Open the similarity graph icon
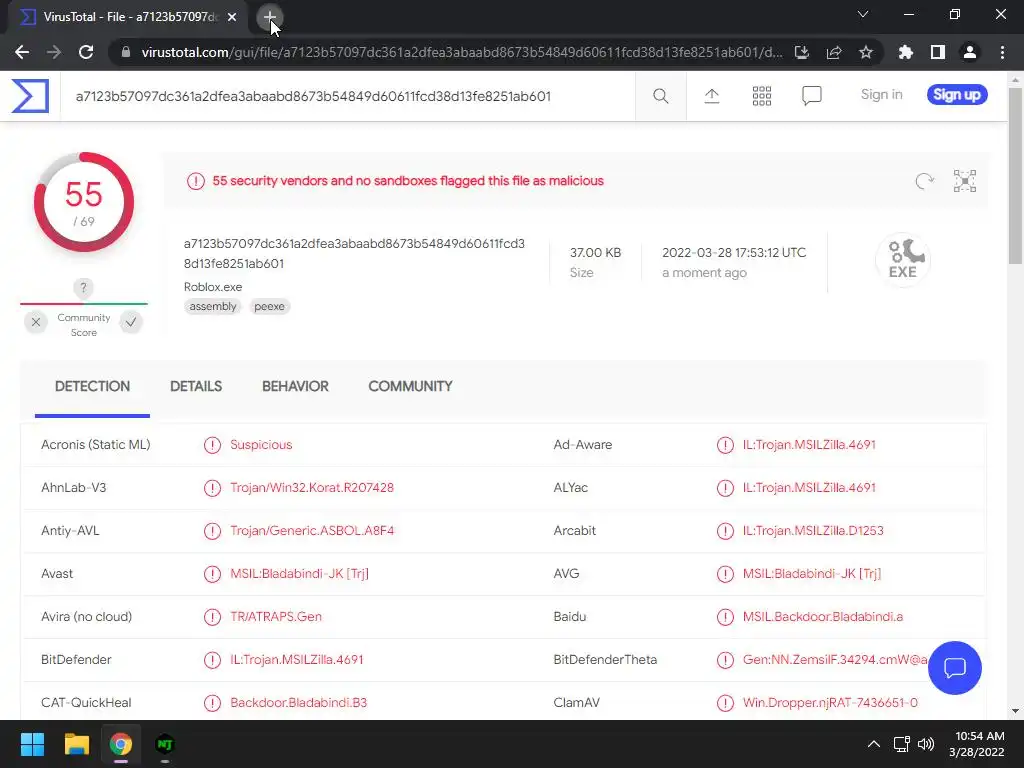Image resolution: width=1024 pixels, height=768 pixels. (x=965, y=181)
